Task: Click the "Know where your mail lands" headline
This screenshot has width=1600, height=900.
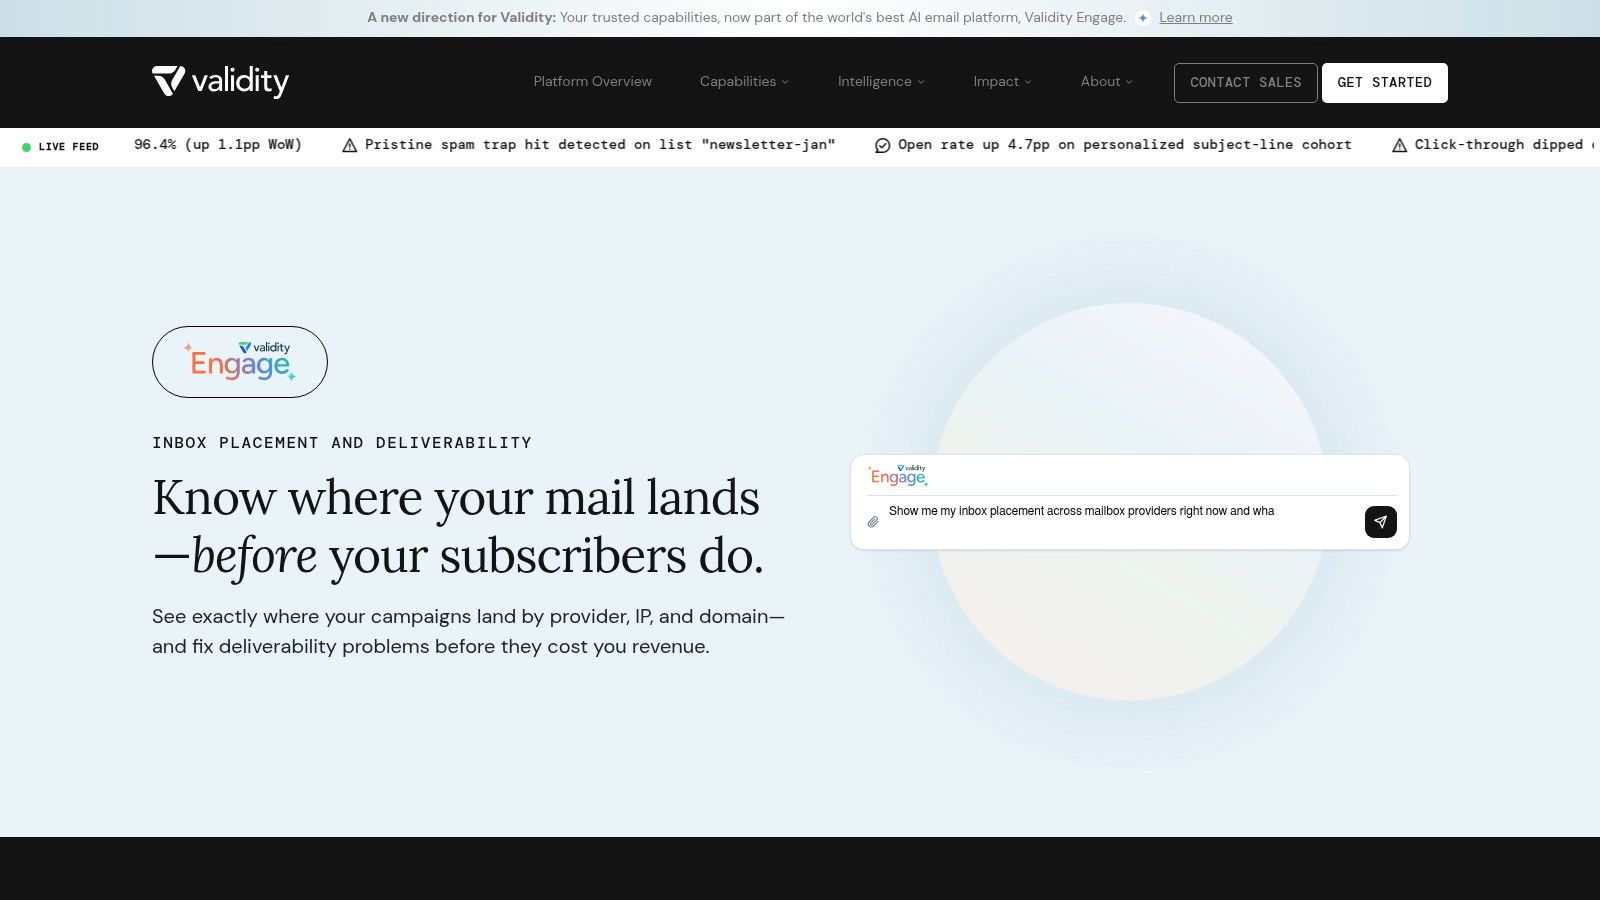Action: click(458, 527)
